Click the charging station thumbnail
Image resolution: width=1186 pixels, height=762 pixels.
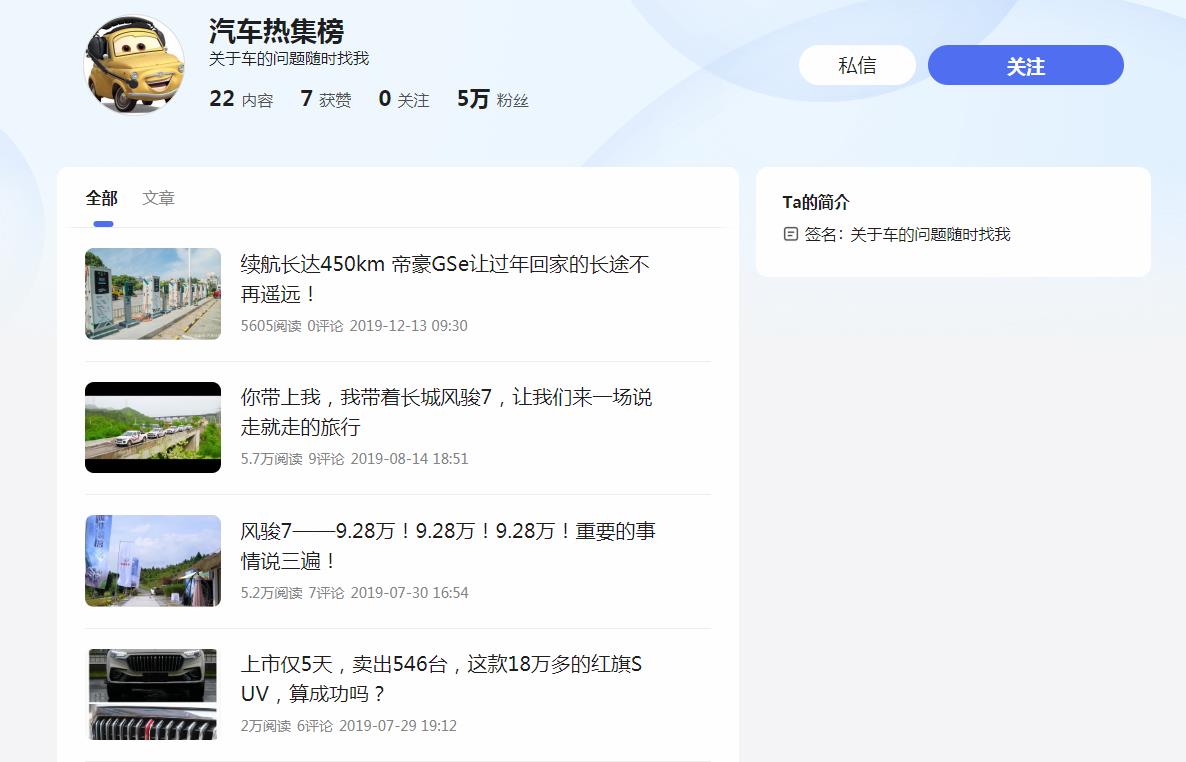point(153,294)
